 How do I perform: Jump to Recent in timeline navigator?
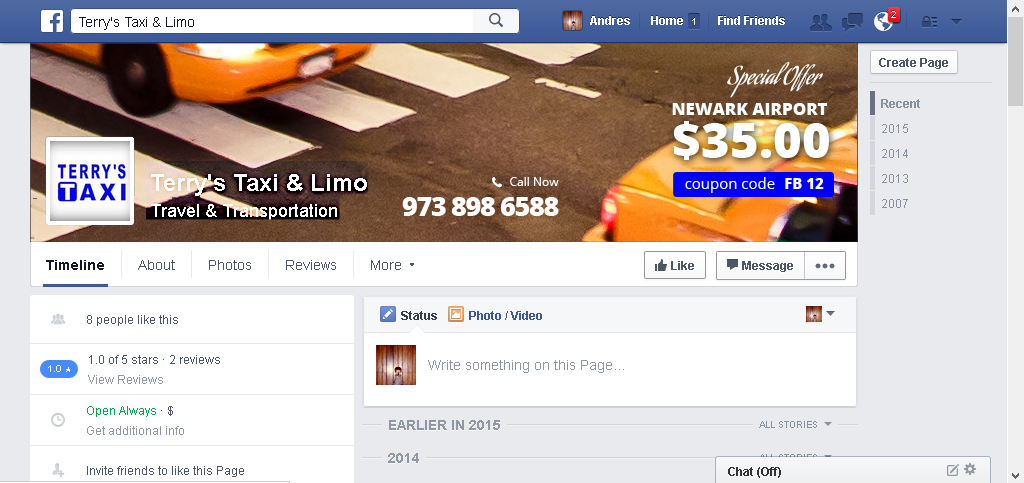click(900, 104)
